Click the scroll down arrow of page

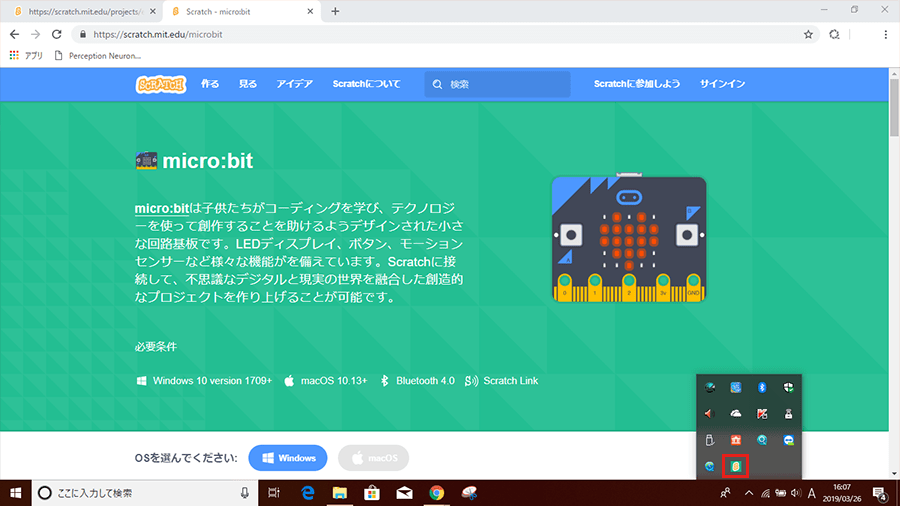(894, 474)
